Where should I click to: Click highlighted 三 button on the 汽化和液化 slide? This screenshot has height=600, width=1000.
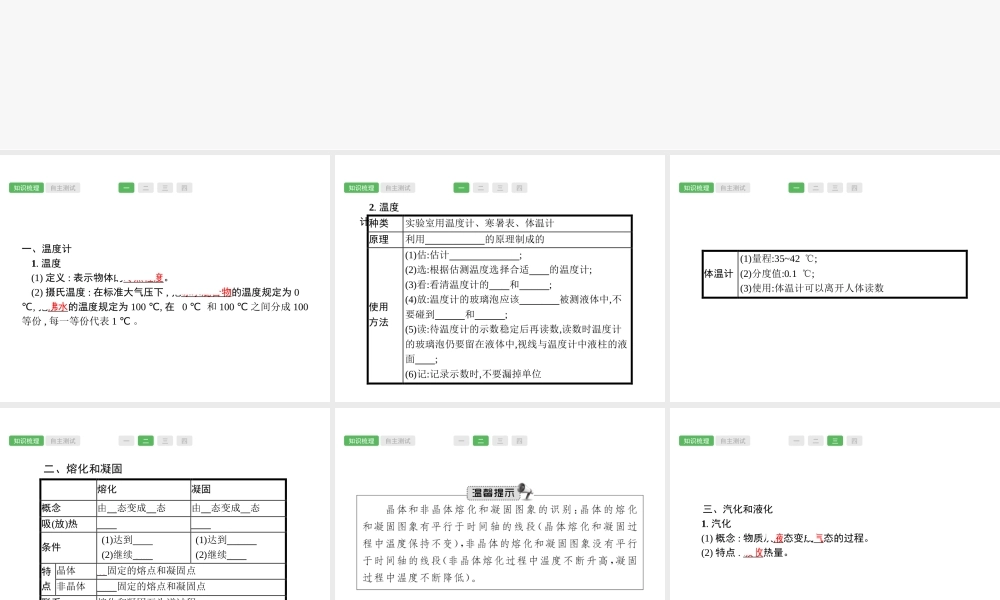(x=835, y=441)
